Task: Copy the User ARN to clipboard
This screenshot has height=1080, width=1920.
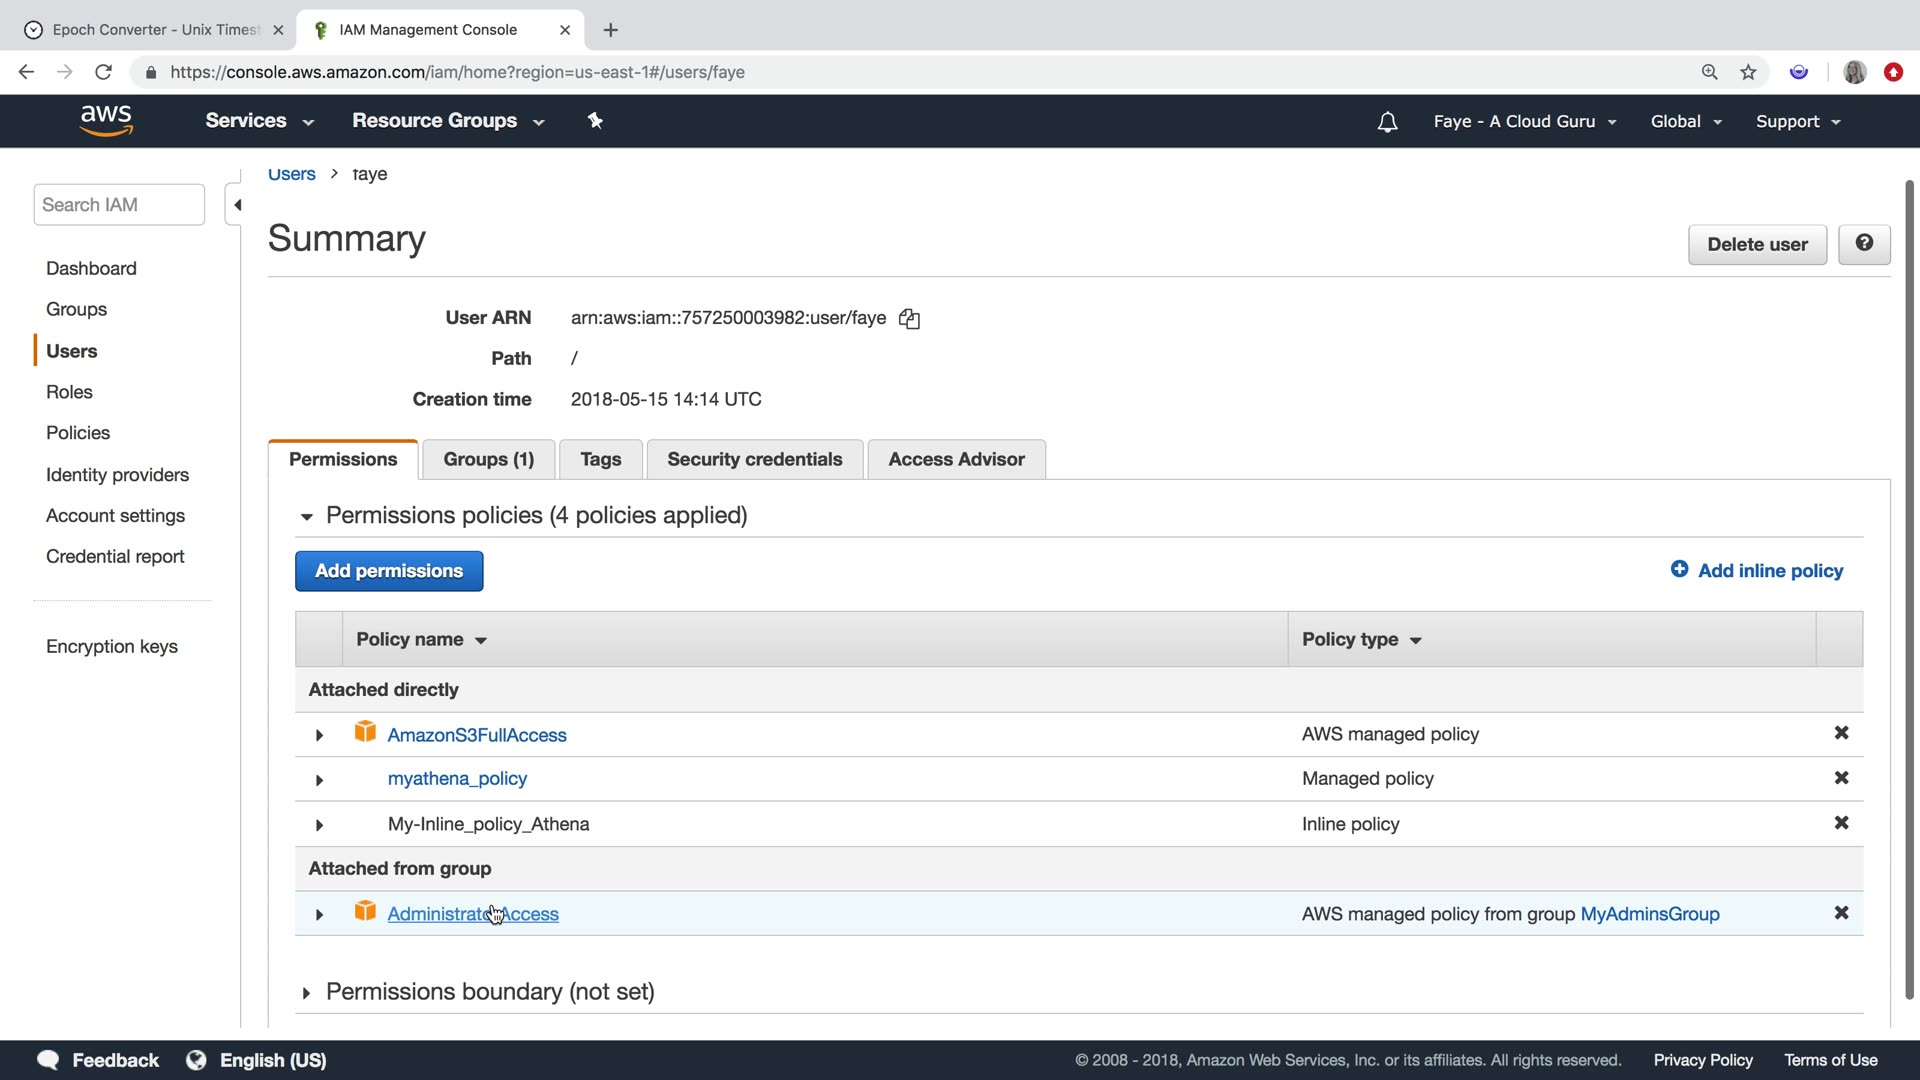Action: 909,319
